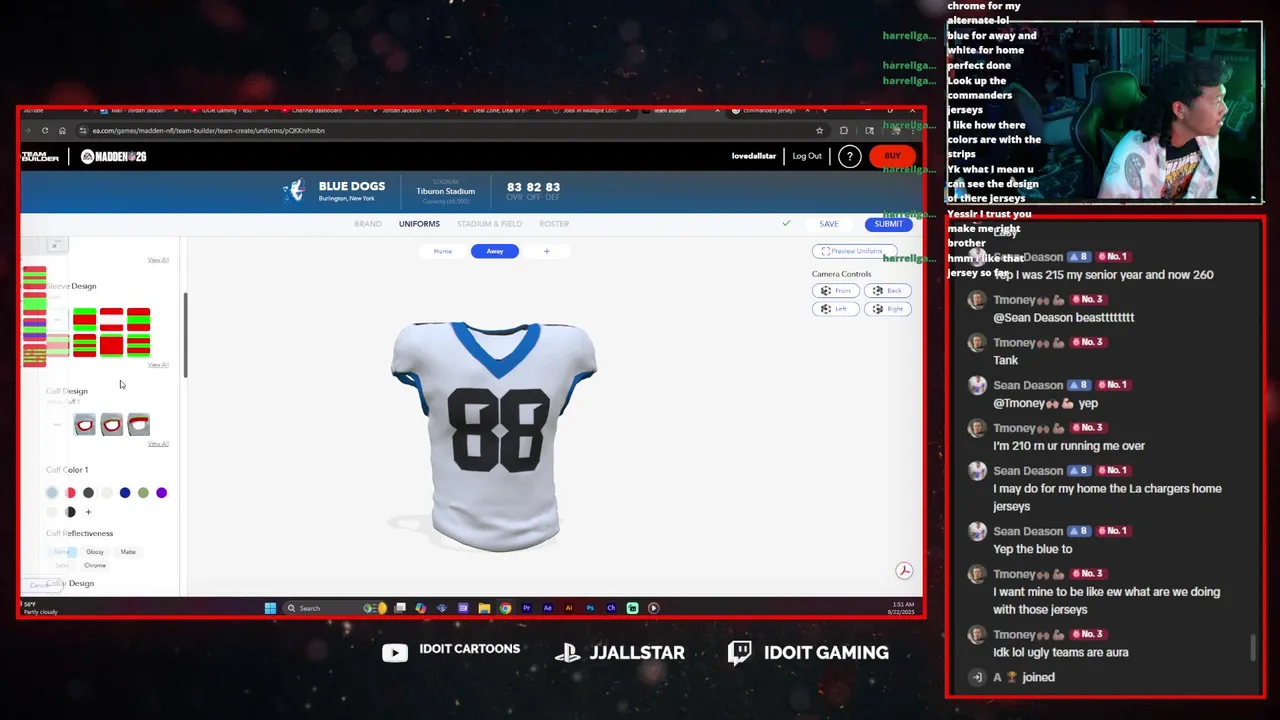
Task: Select Satin cuff reflectiveness
Action: (61, 565)
